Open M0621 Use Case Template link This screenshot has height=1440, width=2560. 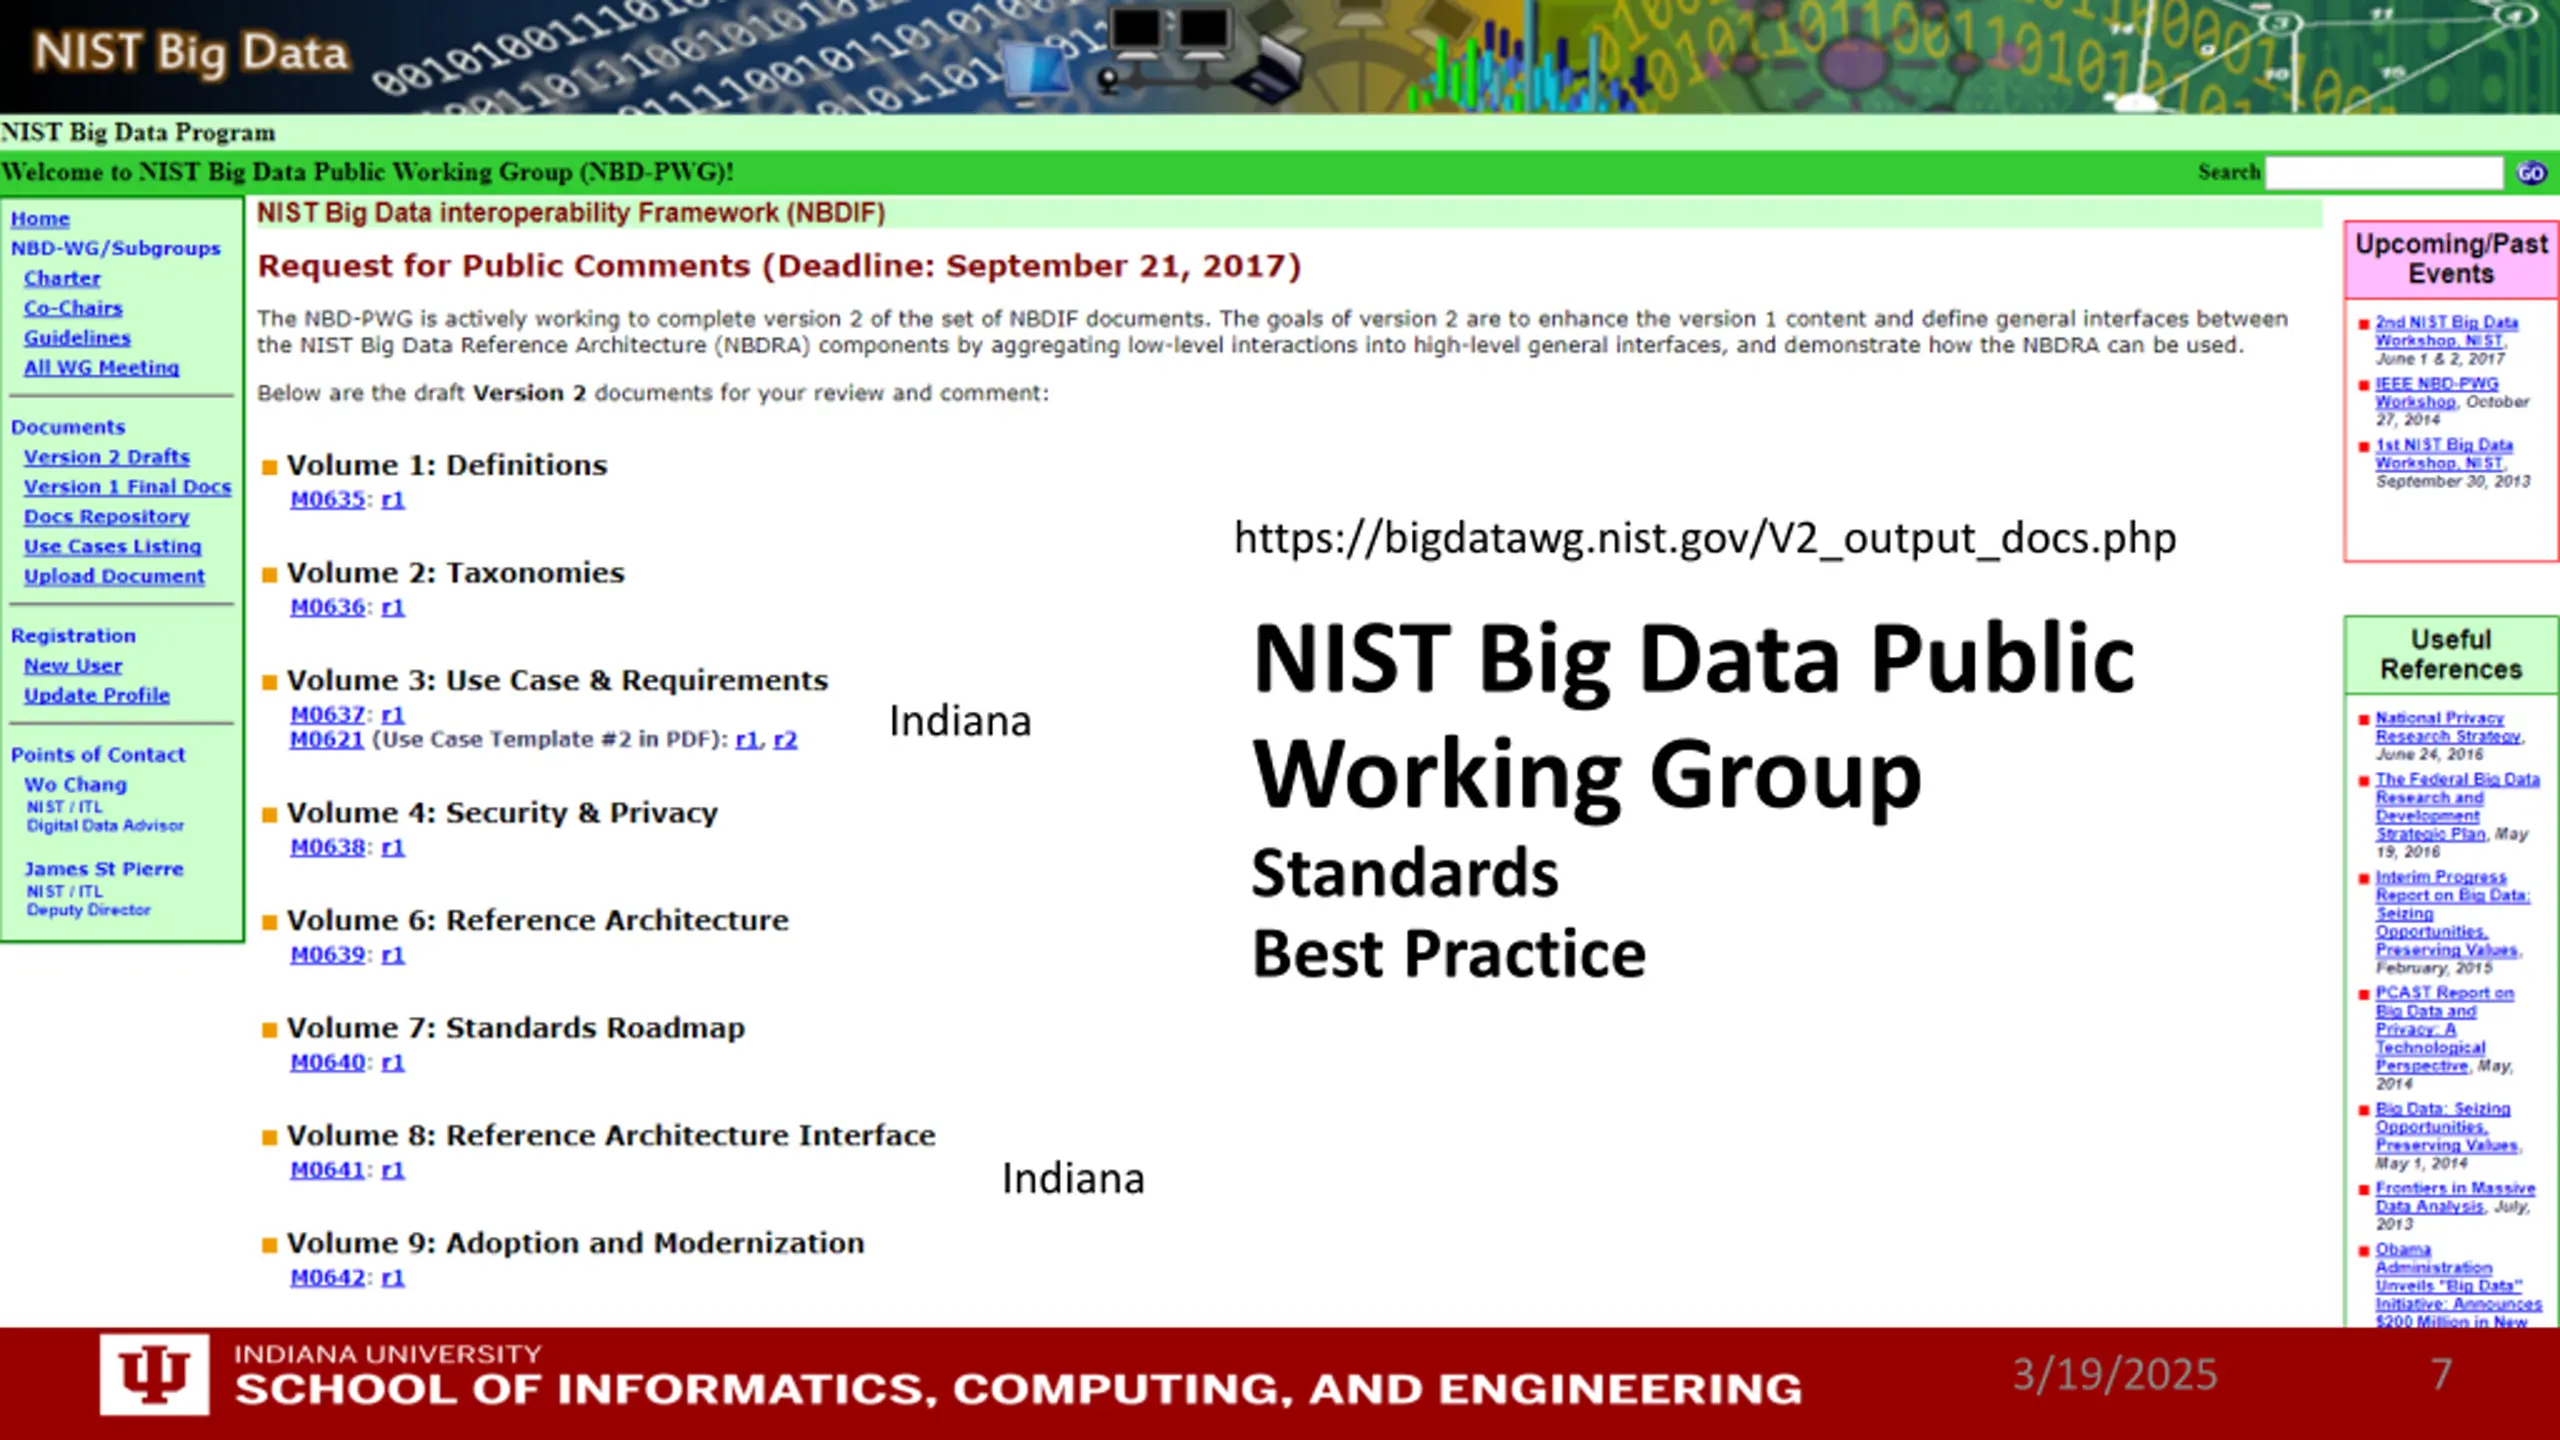[x=327, y=740]
